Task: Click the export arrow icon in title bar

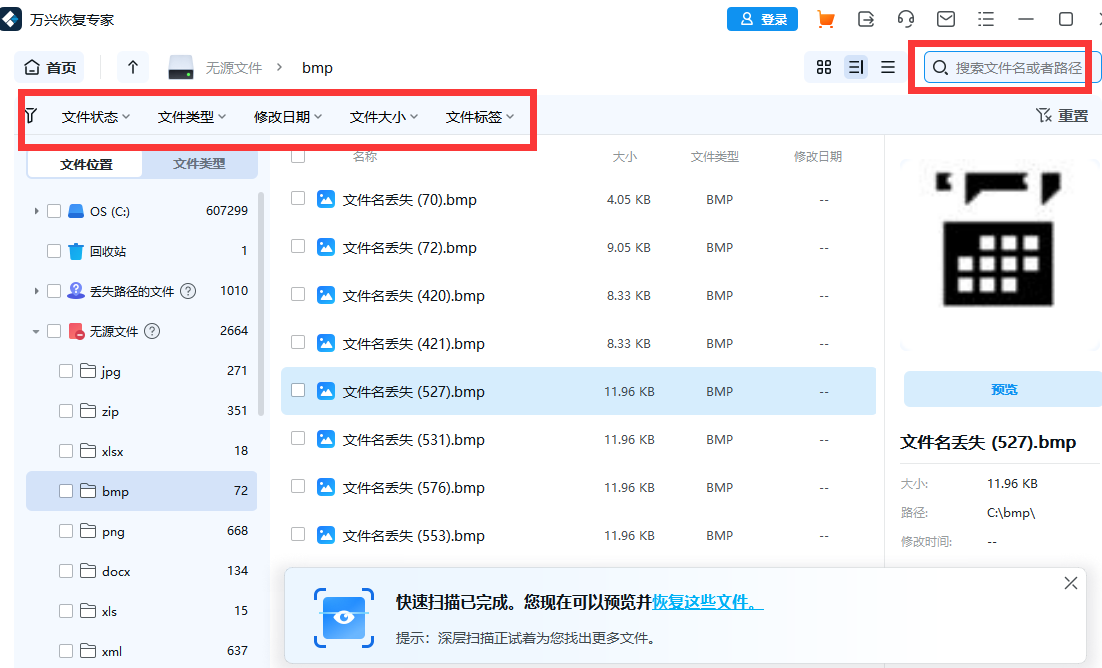Action: pyautogui.click(x=866, y=18)
